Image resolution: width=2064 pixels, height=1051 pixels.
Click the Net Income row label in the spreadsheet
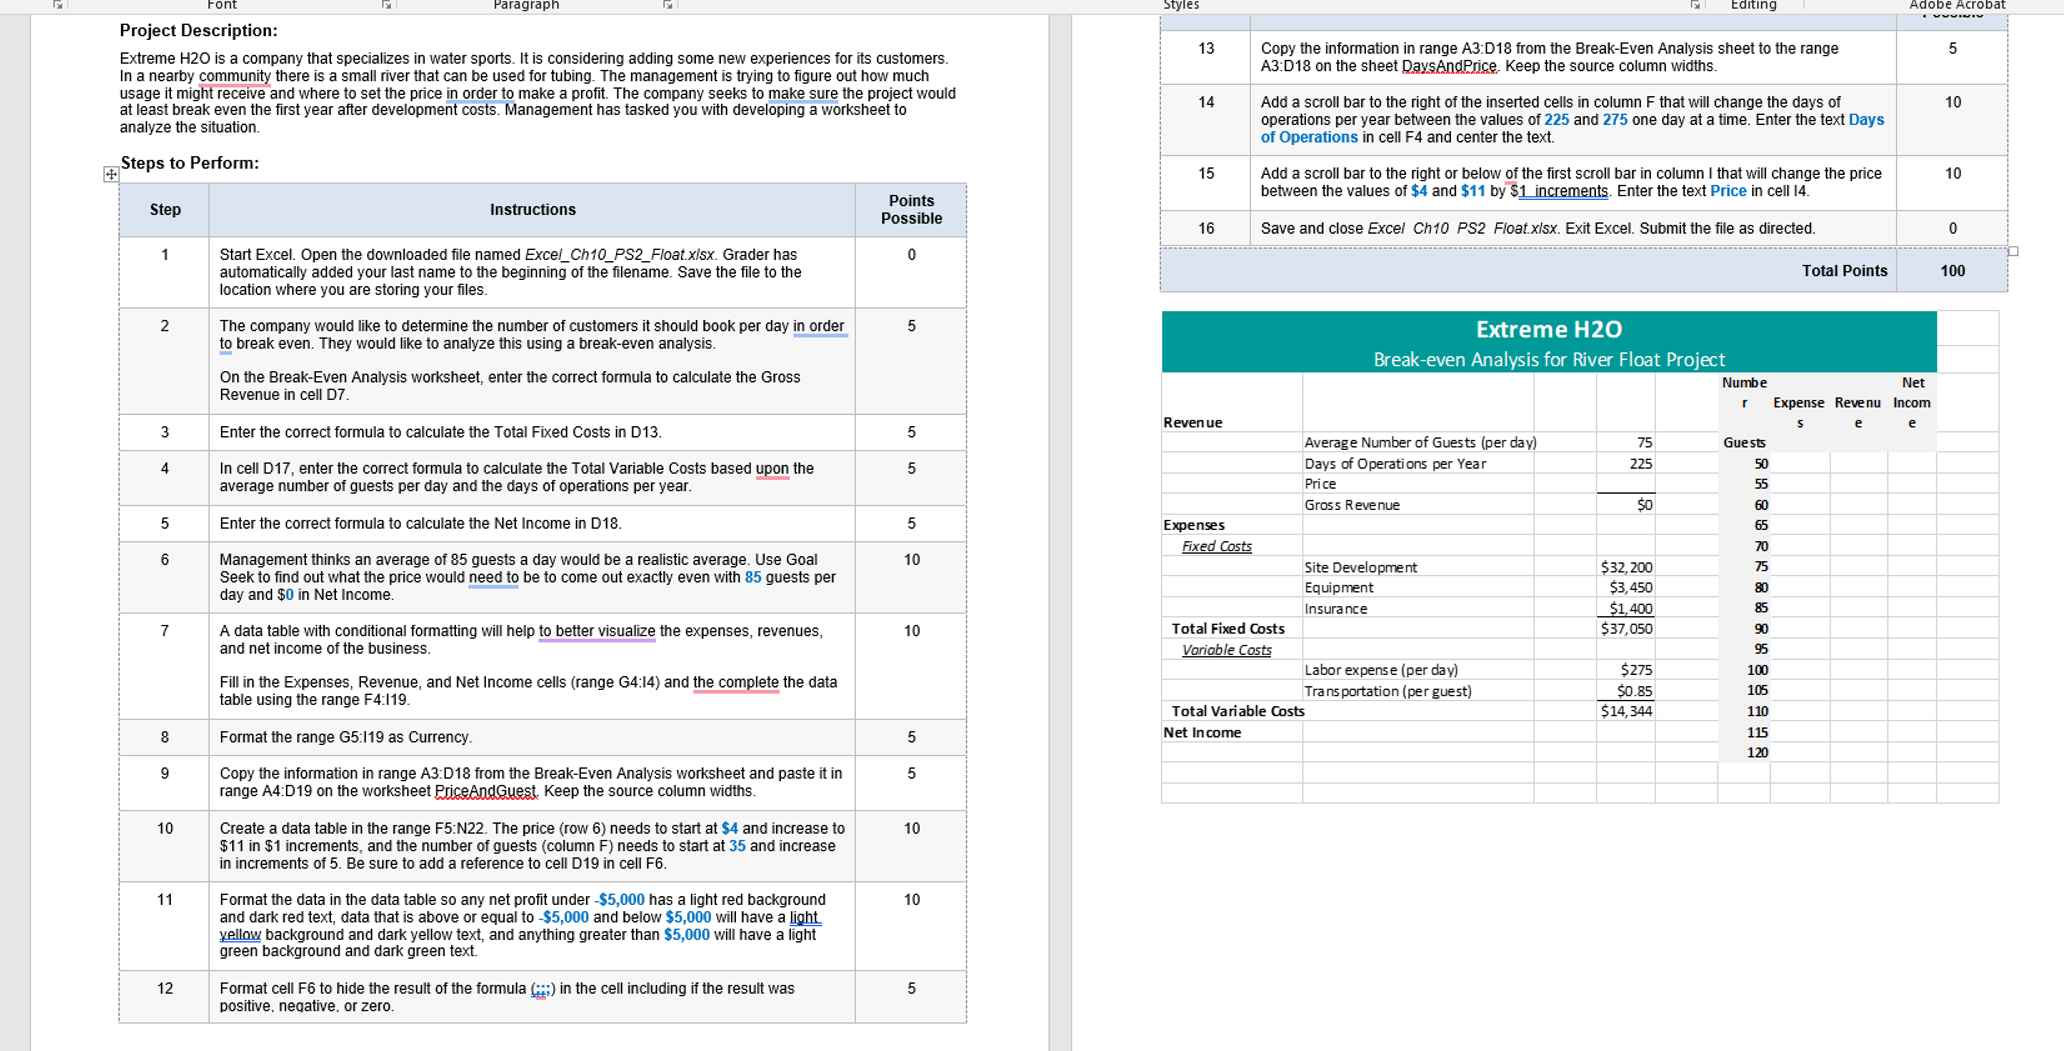coord(1202,732)
